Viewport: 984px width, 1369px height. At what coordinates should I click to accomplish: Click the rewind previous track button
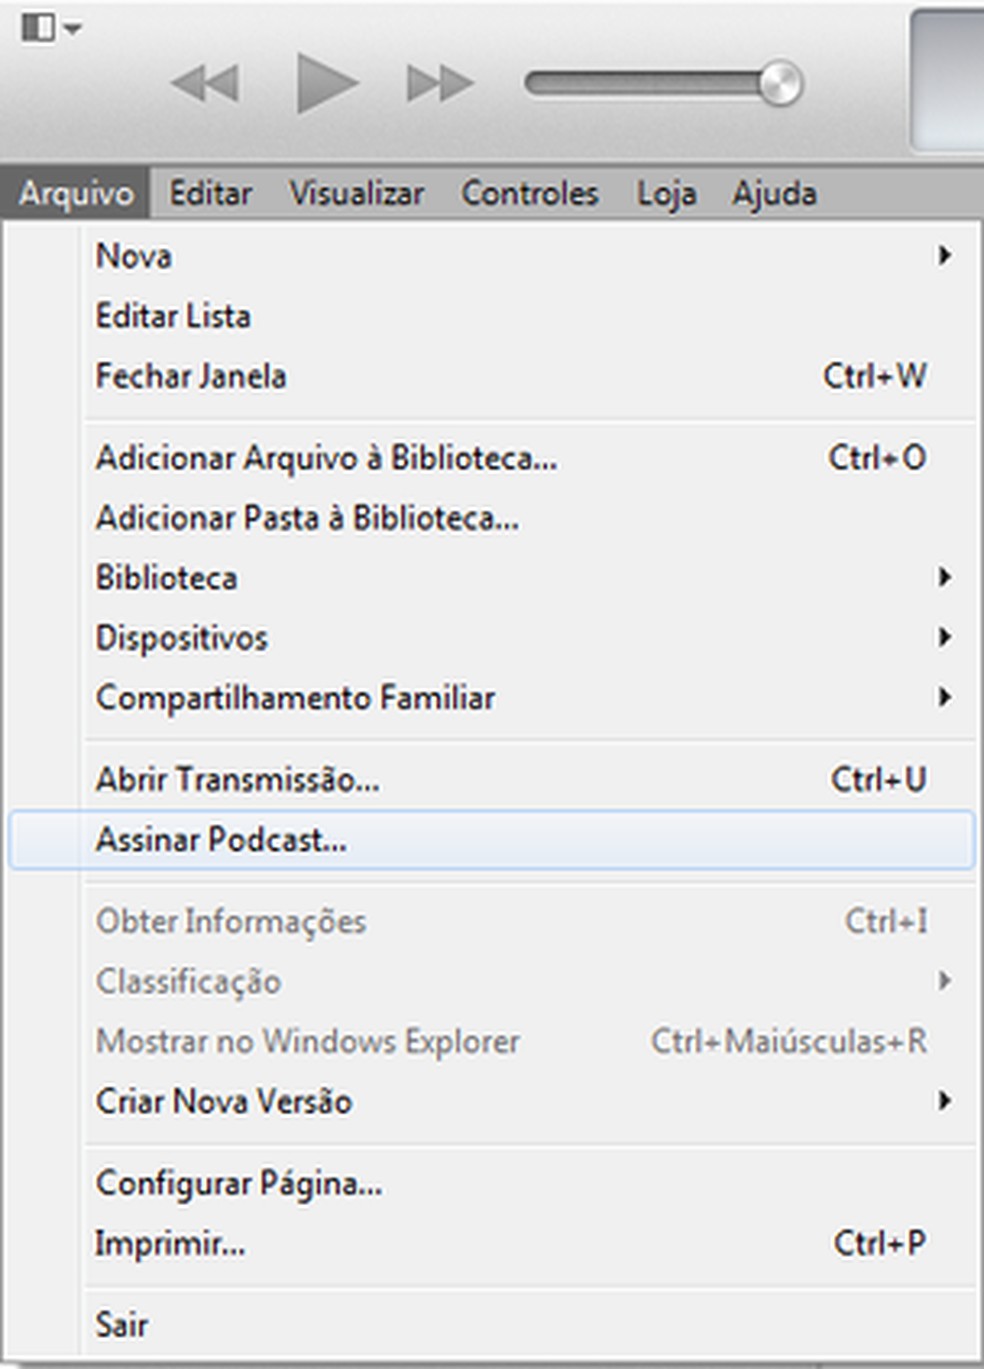205,83
